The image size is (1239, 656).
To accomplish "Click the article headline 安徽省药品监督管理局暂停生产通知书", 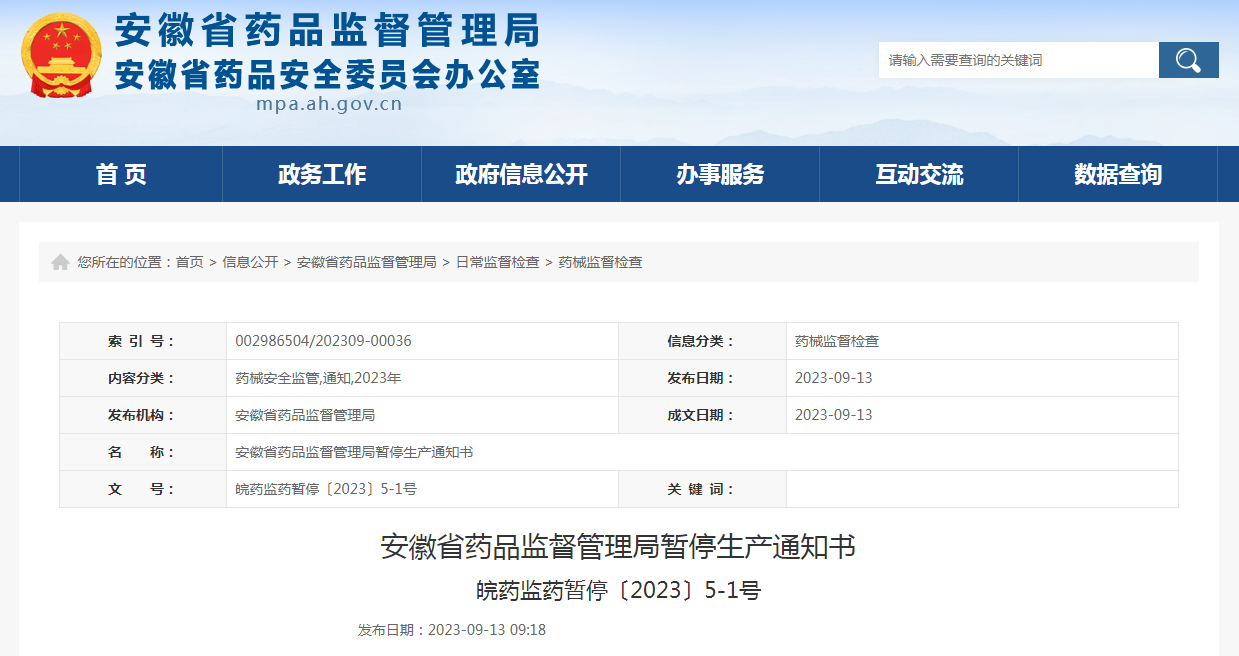I will pos(618,547).
